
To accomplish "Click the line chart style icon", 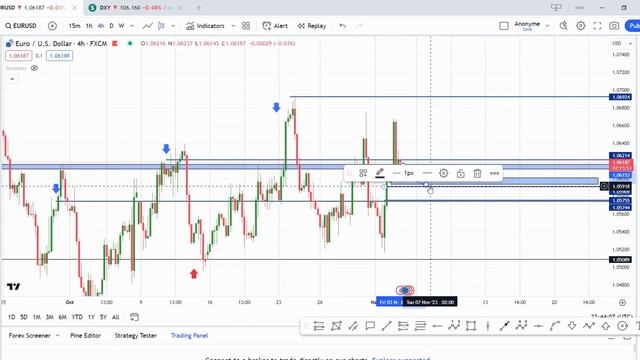I will [148, 26].
